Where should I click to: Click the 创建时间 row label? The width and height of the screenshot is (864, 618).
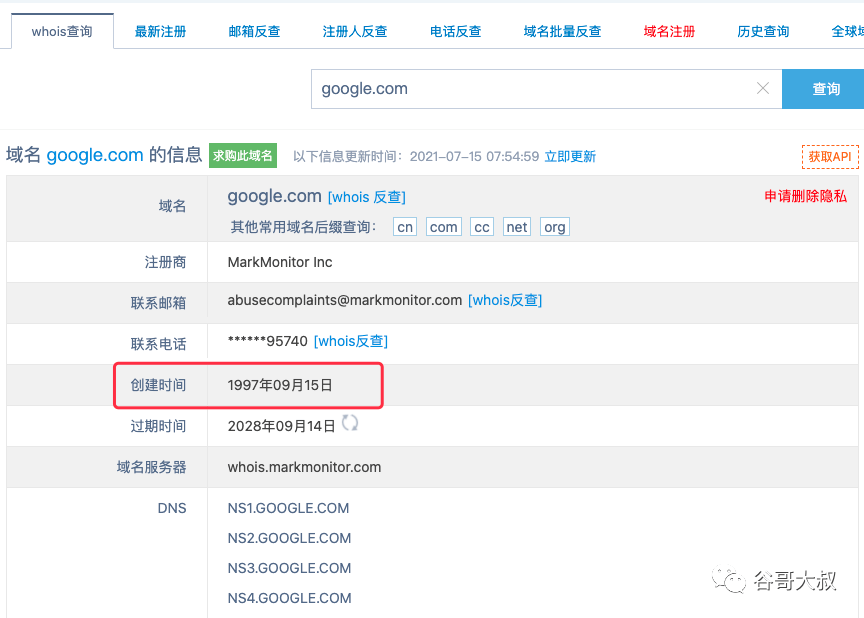(158, 385)
